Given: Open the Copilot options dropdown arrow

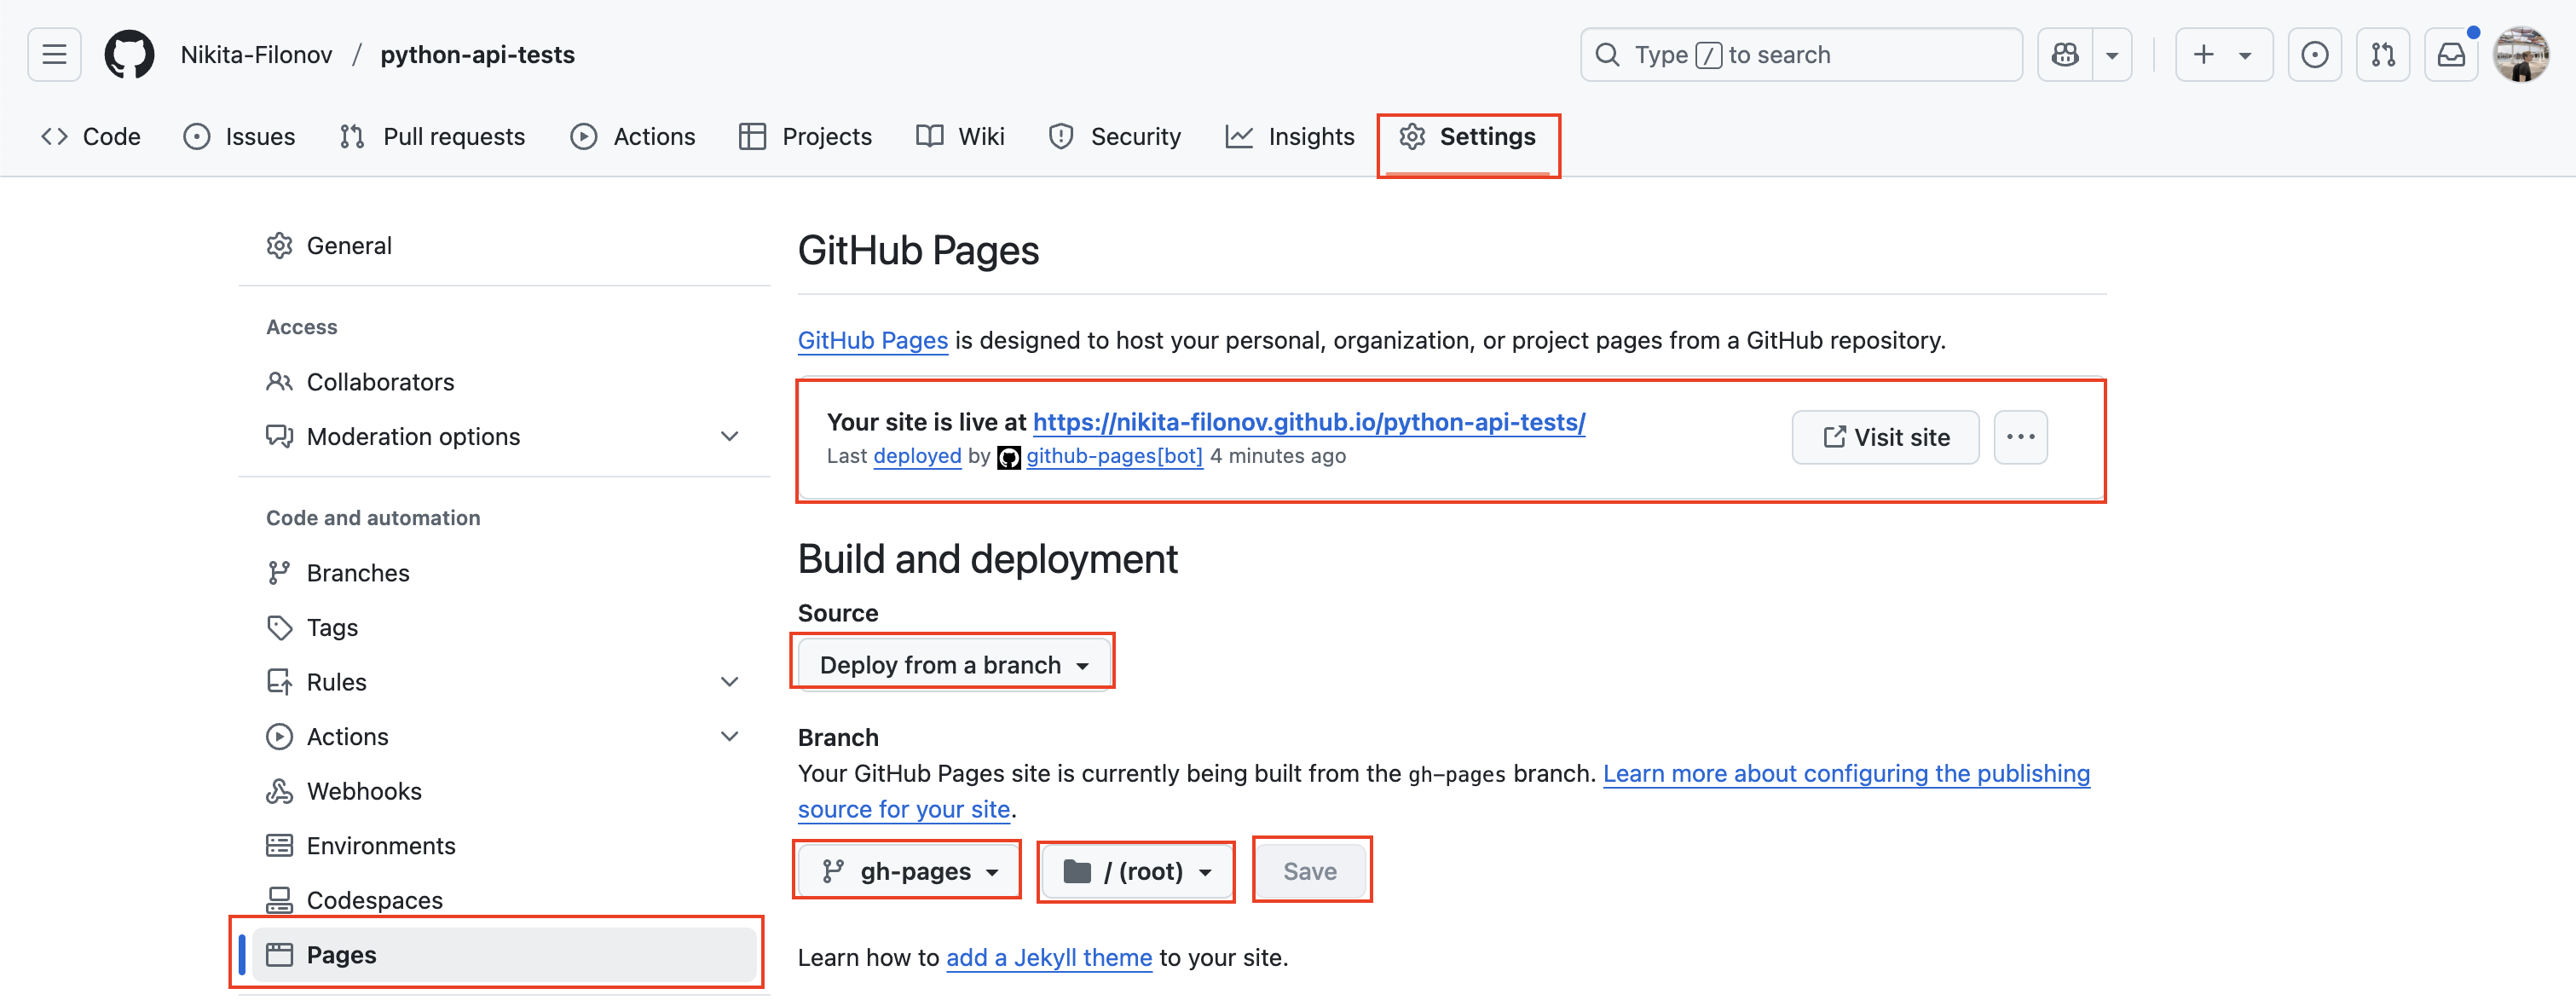Looking at the screenshot, I should tap(2112, 55).
